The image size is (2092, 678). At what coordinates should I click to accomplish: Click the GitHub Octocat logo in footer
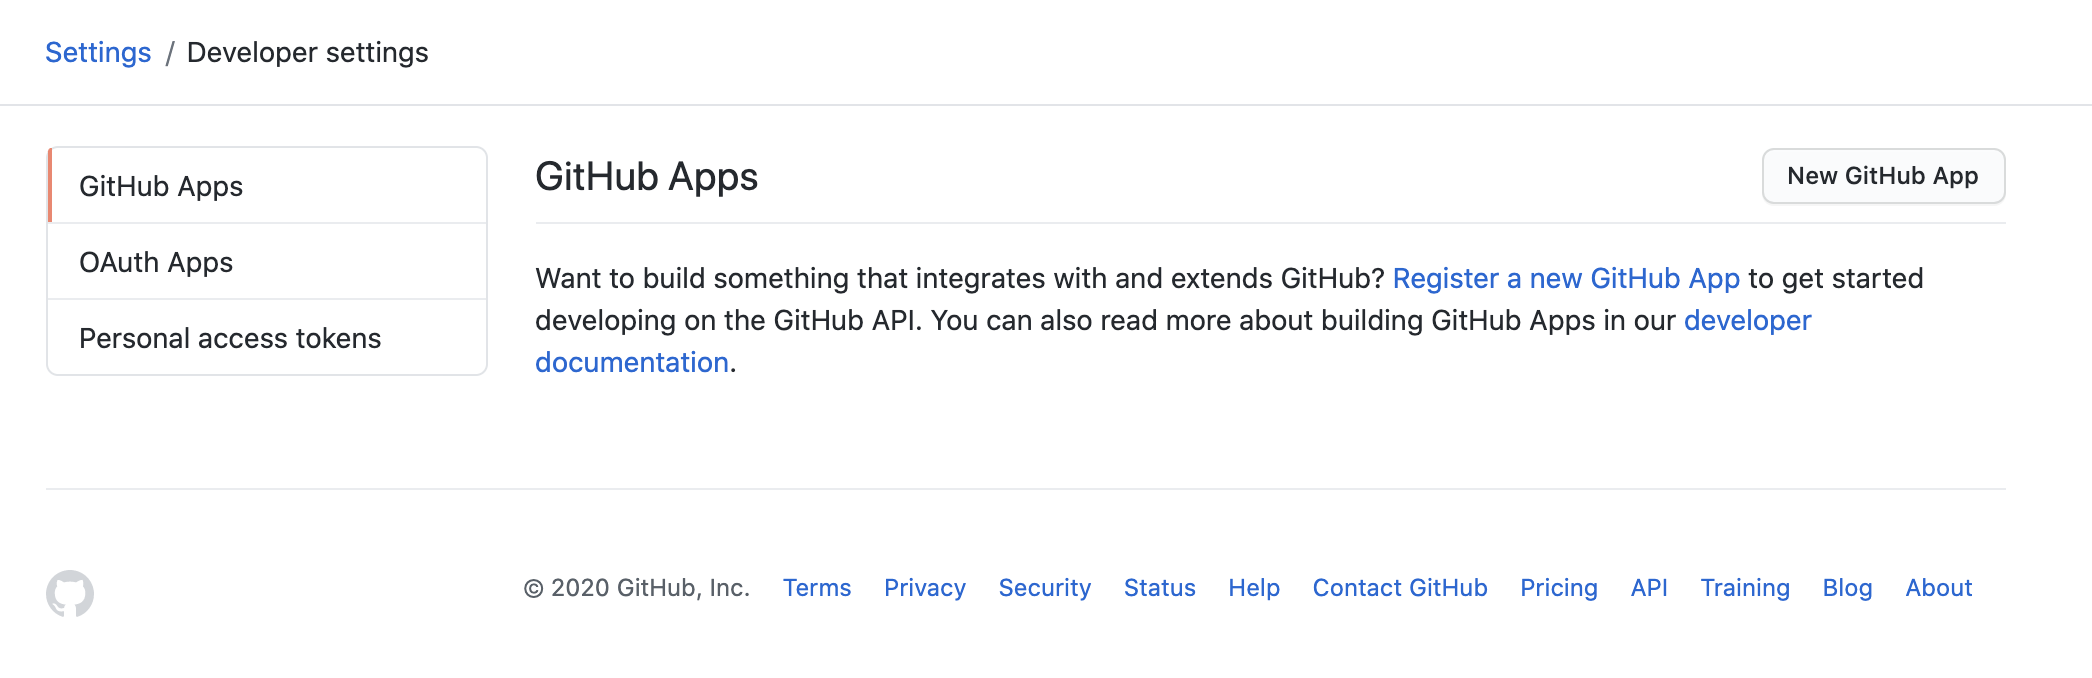pyautogui.click(x=70, y=593)
